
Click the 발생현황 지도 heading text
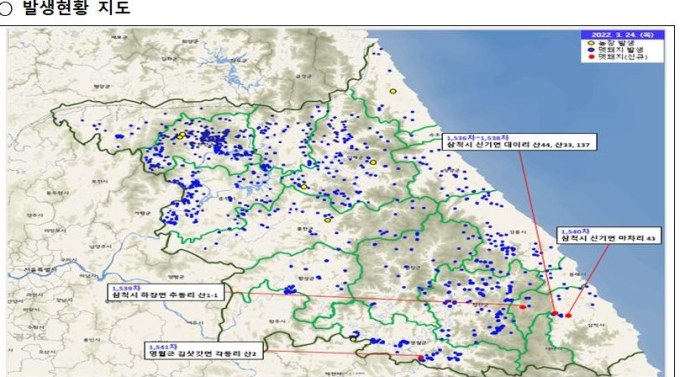coord(76,8)
